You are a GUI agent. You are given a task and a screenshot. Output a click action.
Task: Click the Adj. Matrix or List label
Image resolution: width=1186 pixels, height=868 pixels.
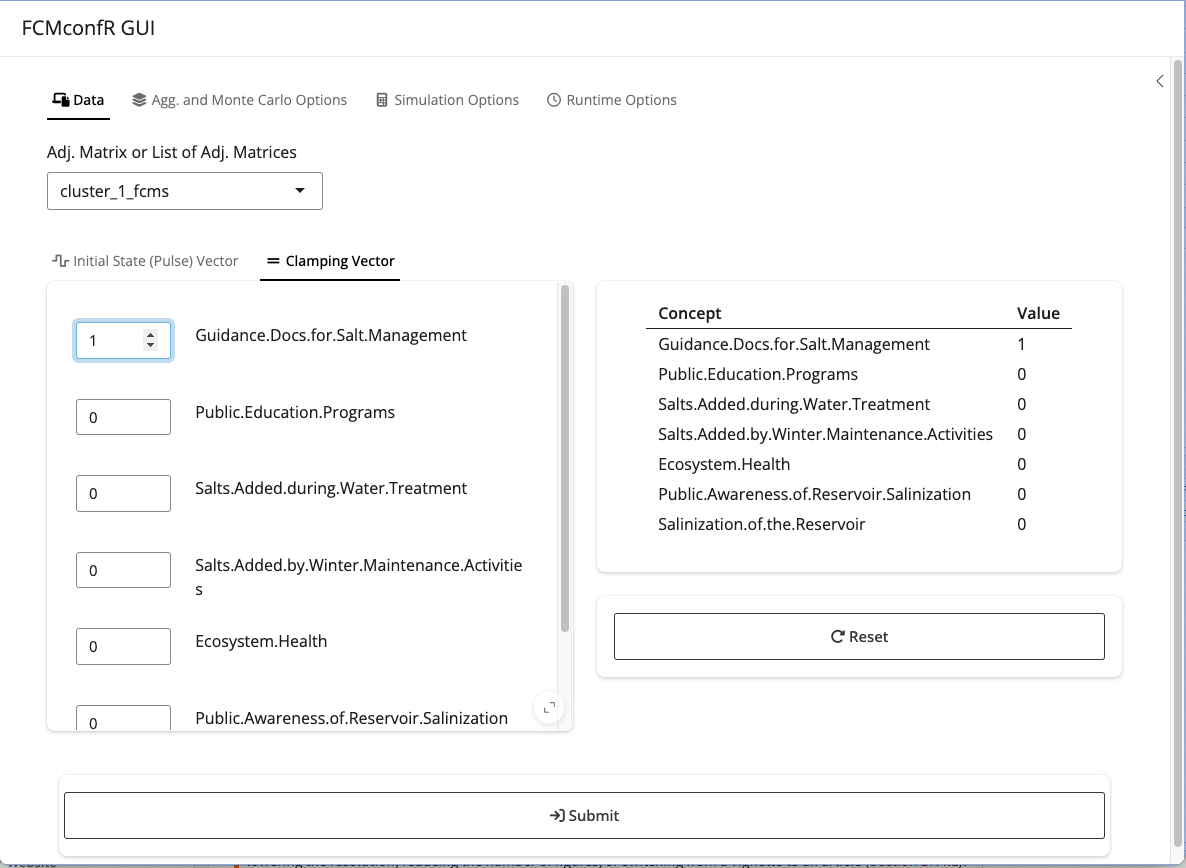tap(172, 152)
